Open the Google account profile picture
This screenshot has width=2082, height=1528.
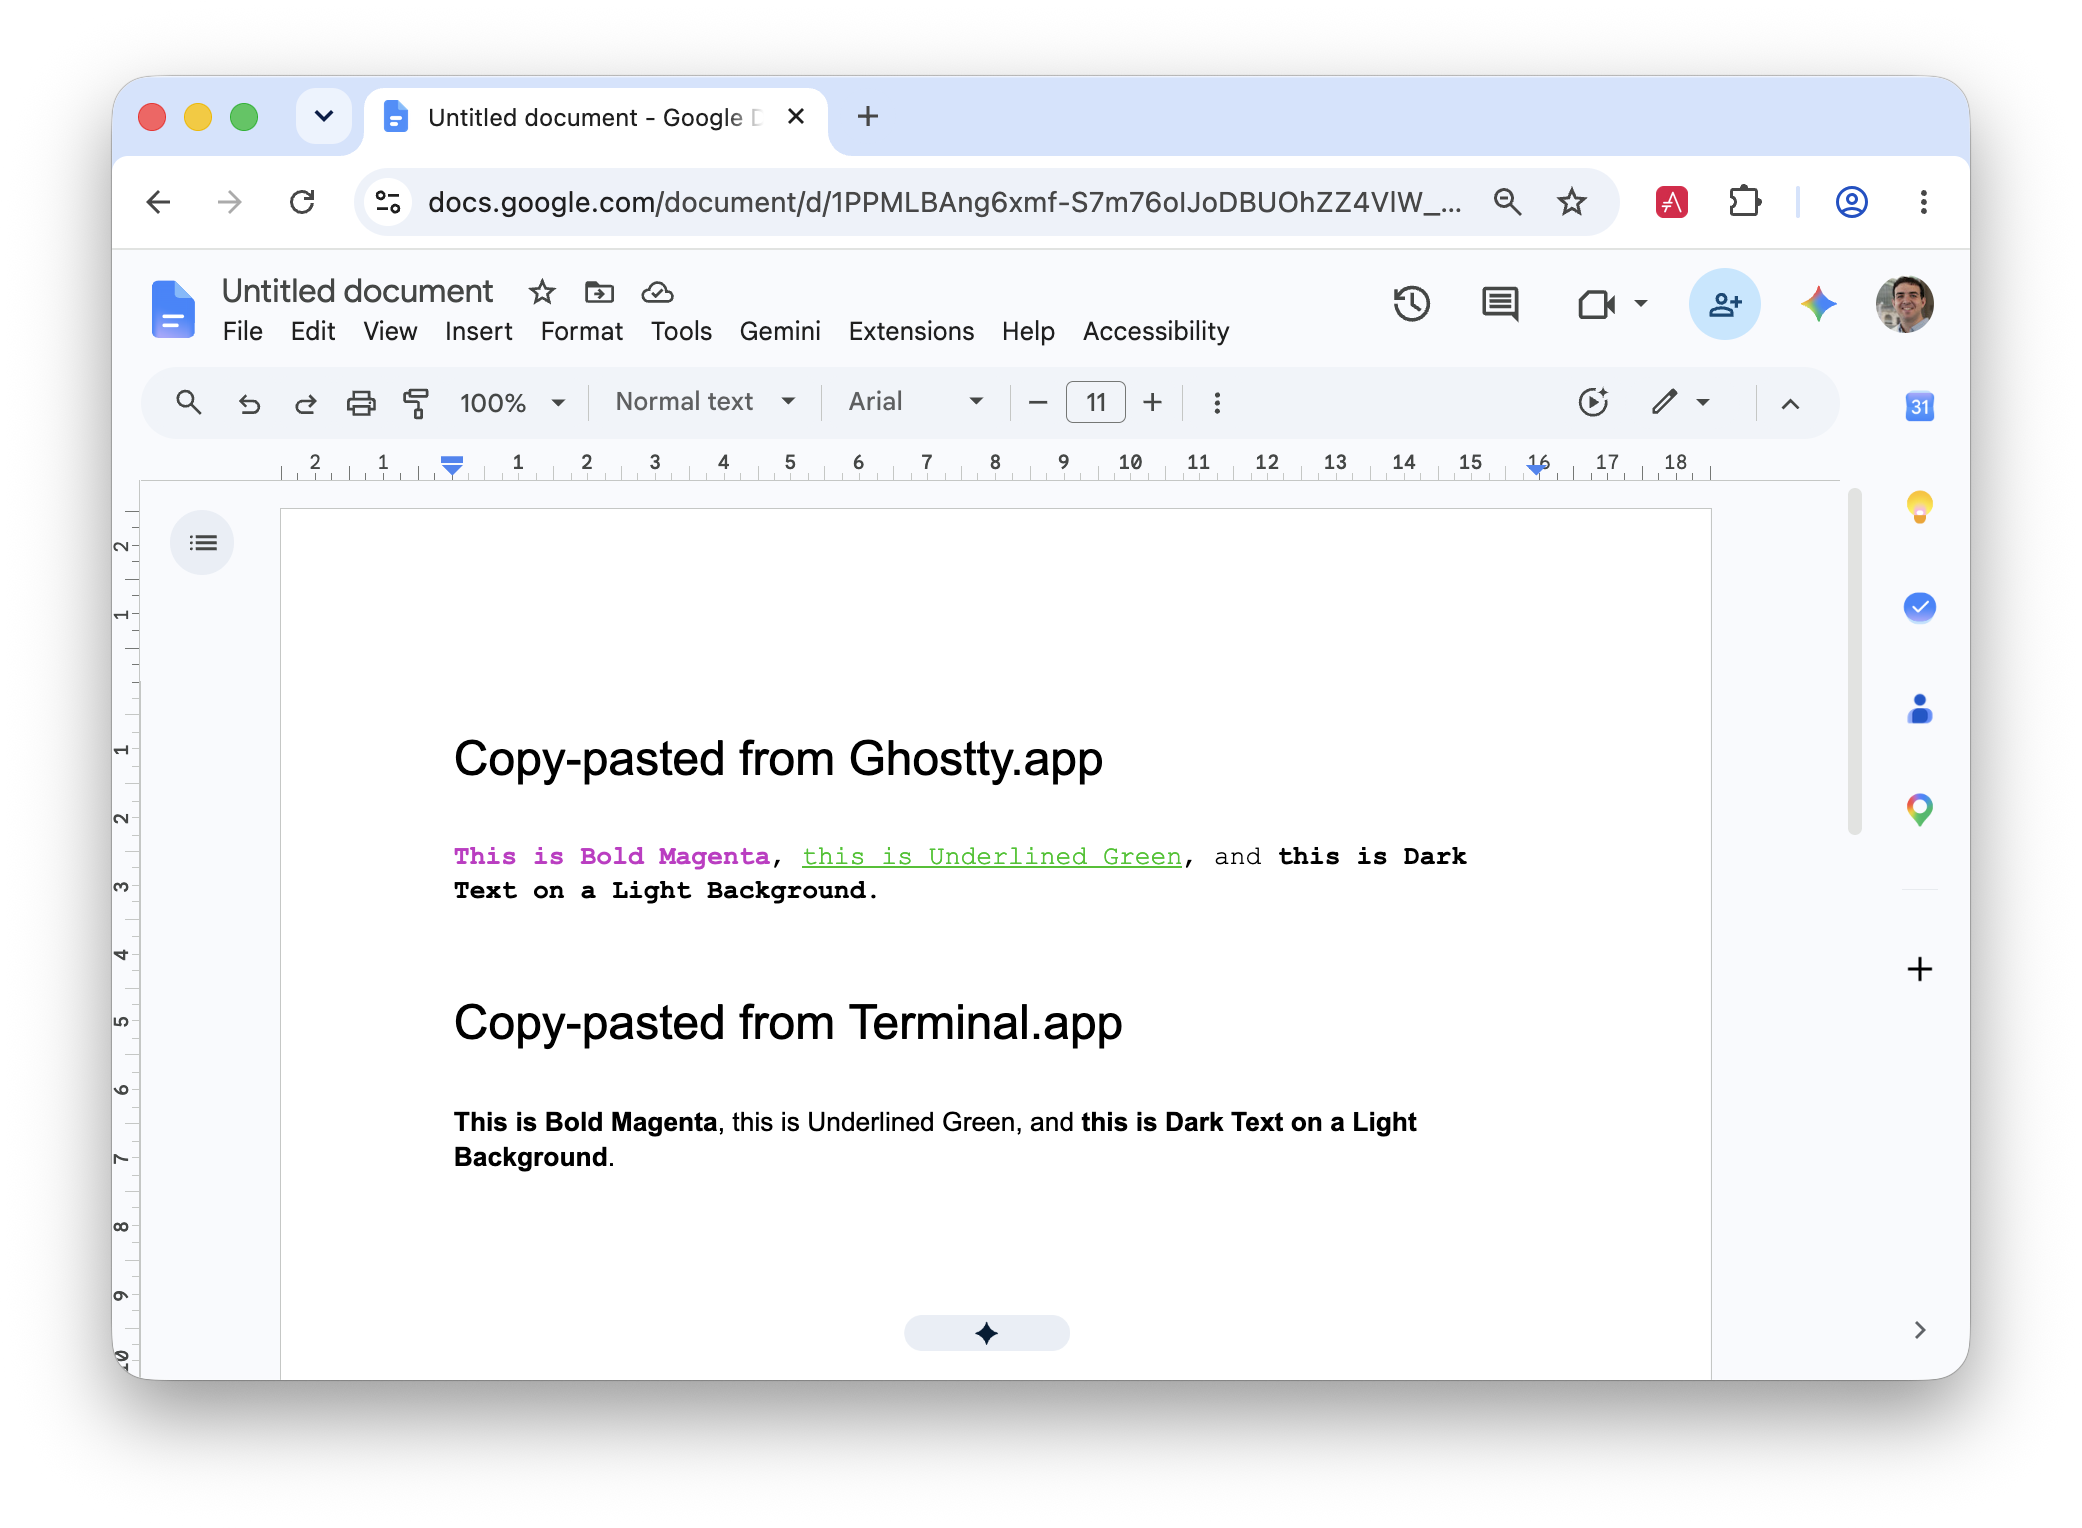pyautogui.click(x=1904, y=304)
